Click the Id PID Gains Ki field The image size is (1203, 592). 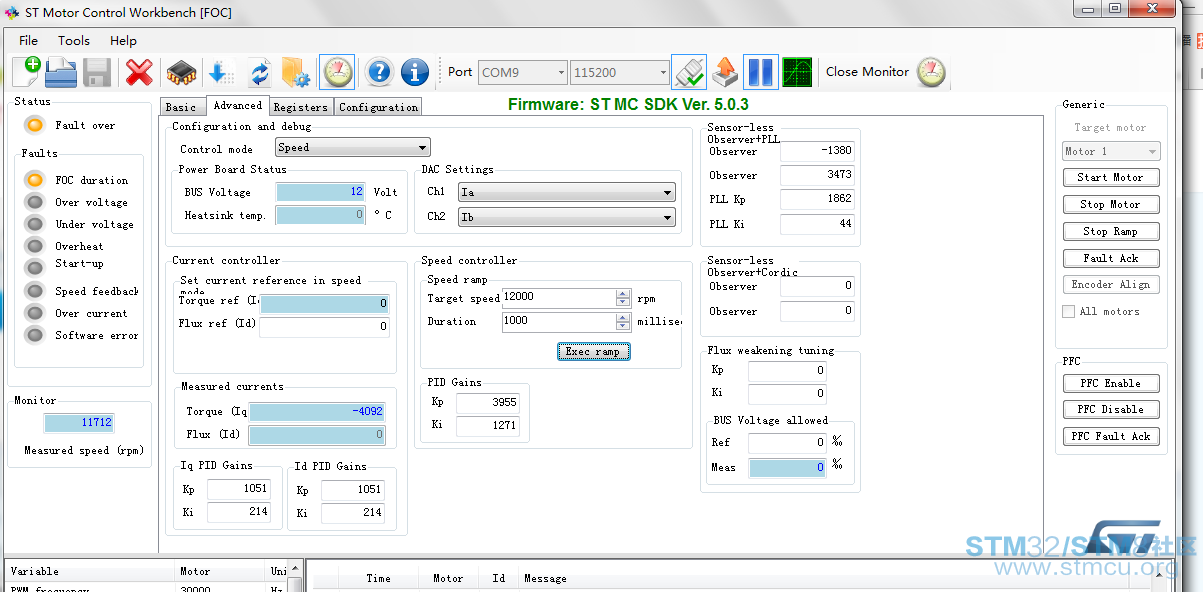[x=353, y=512]
